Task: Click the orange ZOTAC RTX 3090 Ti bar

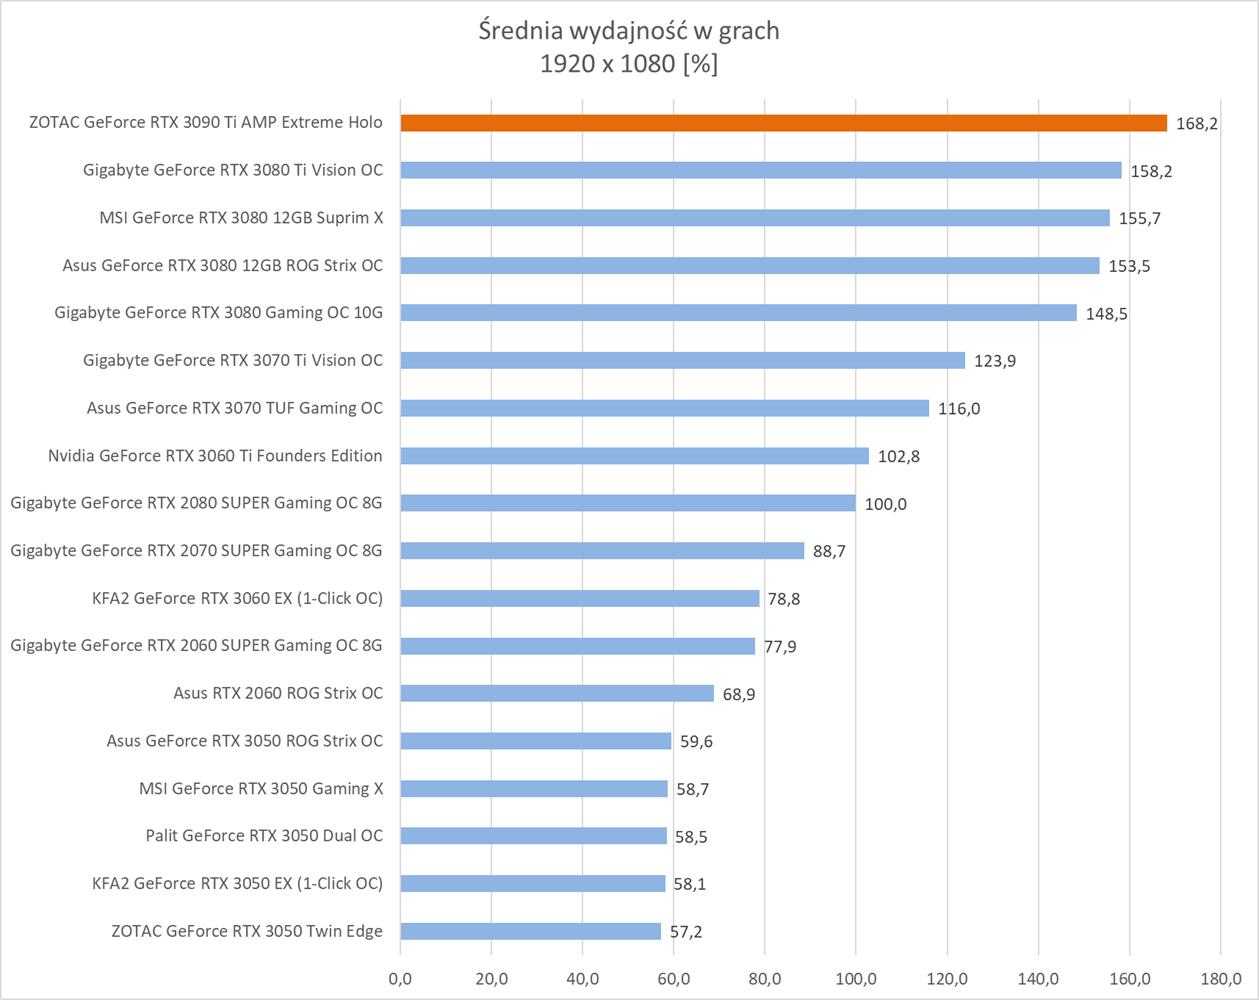Action: click(783, 123)
